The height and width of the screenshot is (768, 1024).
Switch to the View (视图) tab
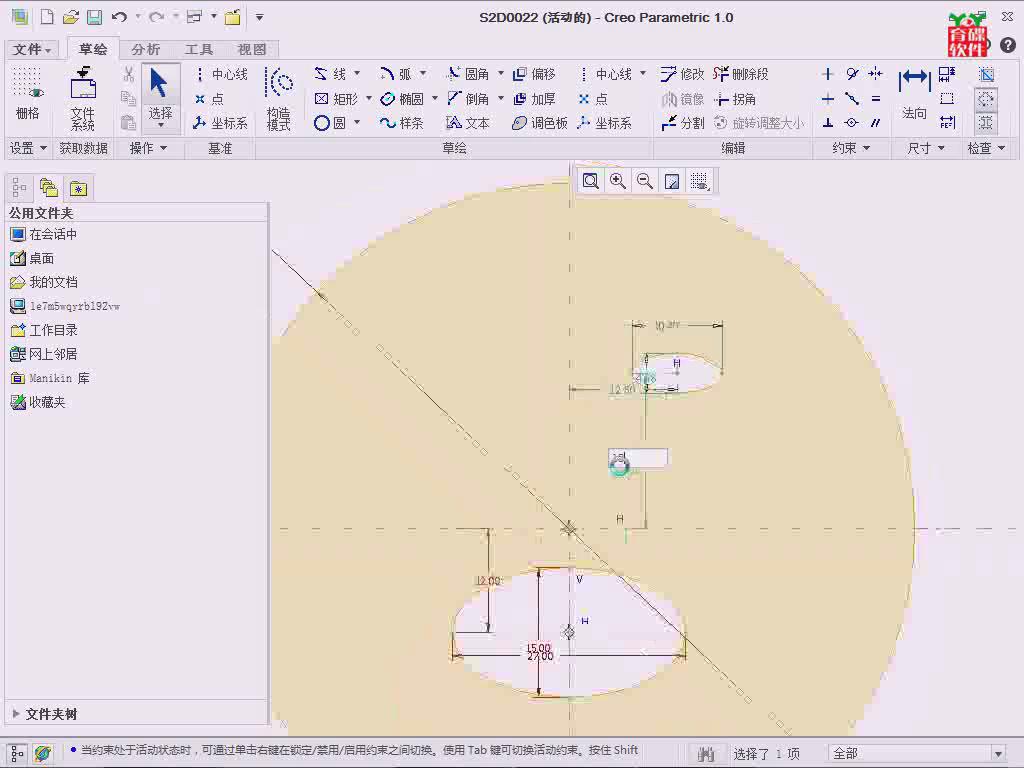251,50
